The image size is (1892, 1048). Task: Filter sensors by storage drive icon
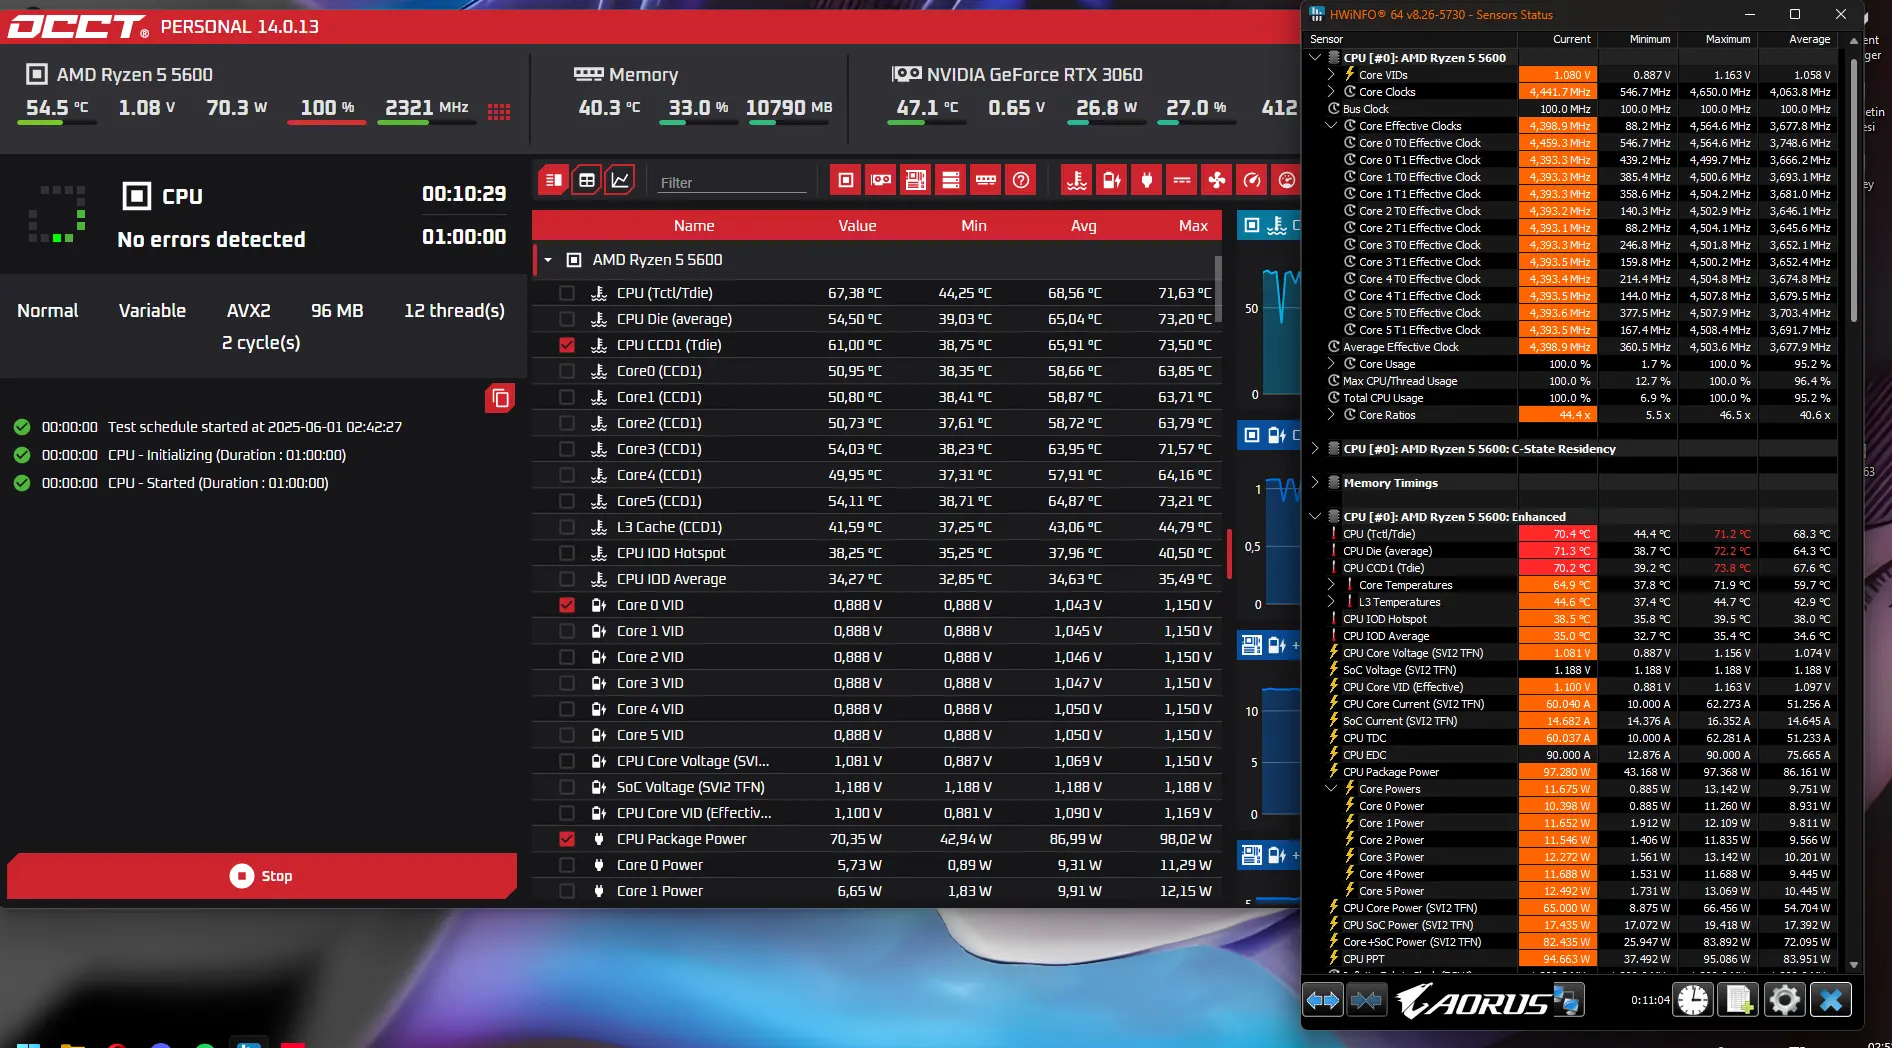tap(951, 180)
